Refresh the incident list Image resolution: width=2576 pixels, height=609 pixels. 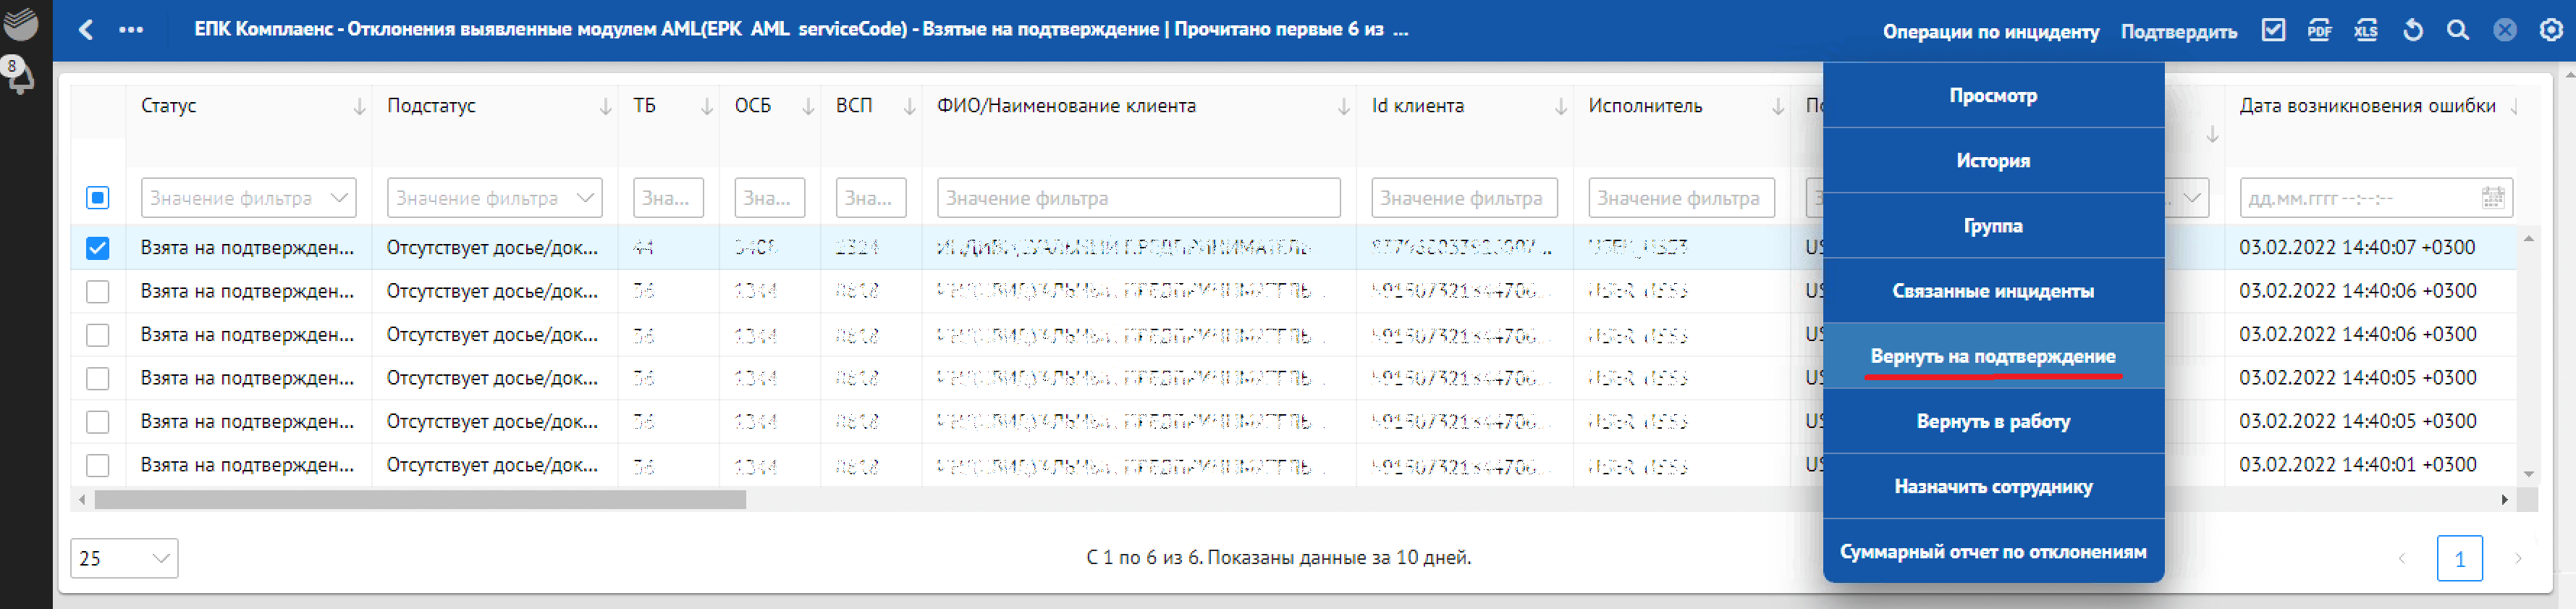pos(2412,30)
